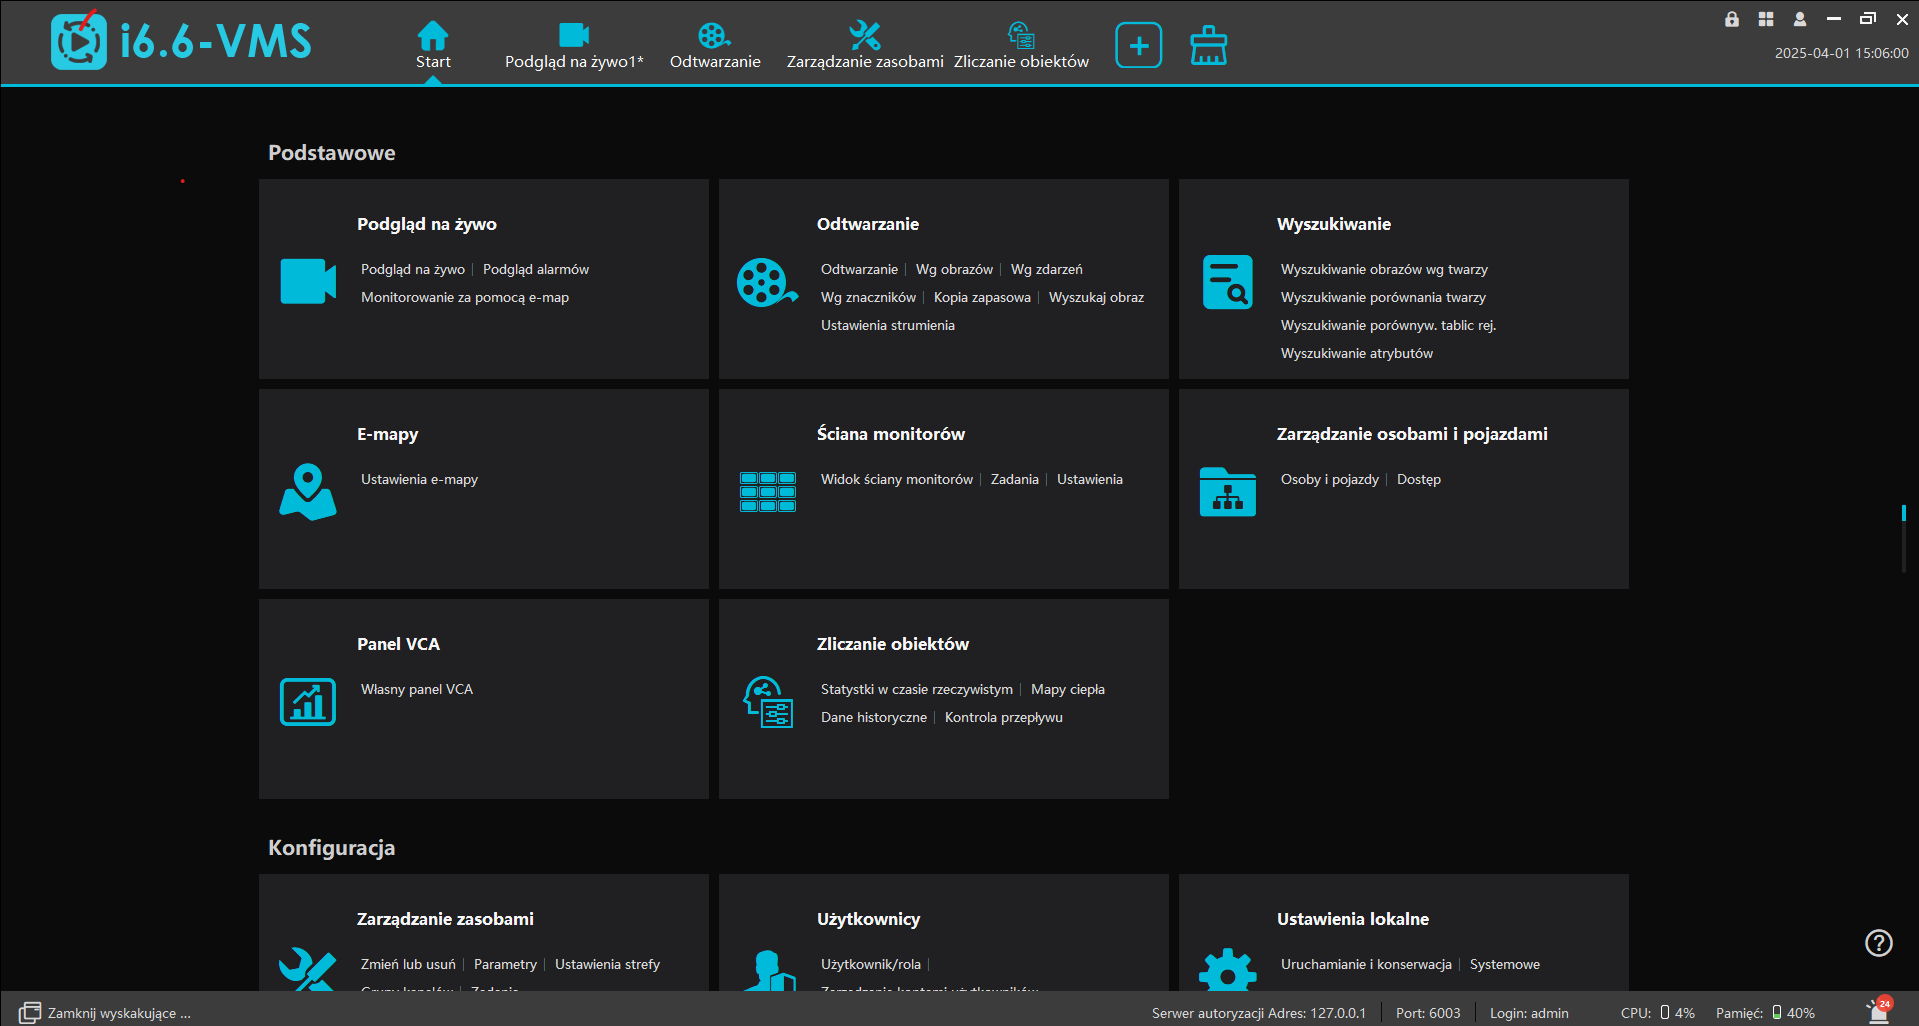Click the Wyszukiwanie document search icon
1919x1026 pixels.
tap(1227, 282)
